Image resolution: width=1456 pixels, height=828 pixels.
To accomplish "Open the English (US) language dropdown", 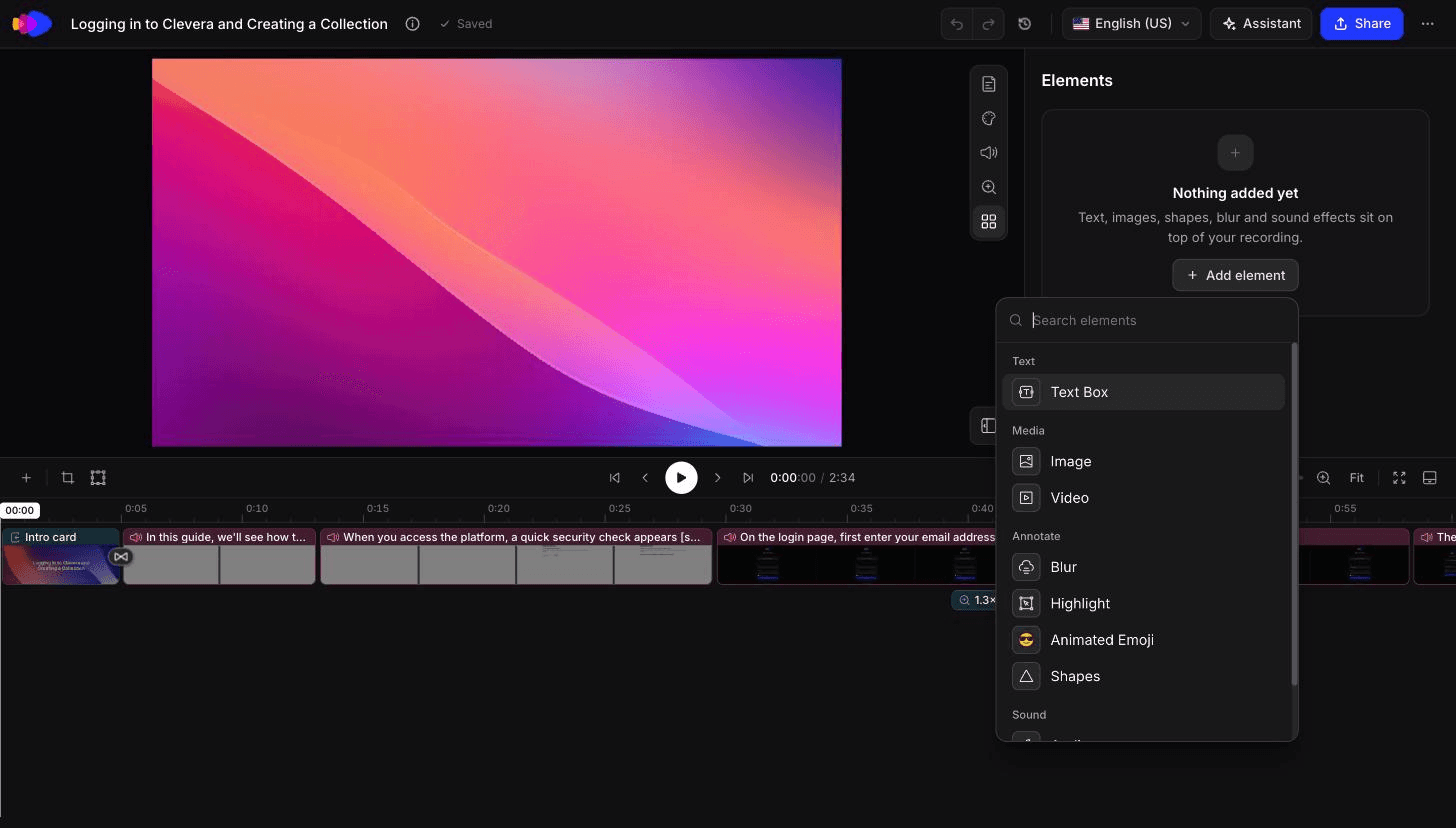I will [x=1132, y=24].
